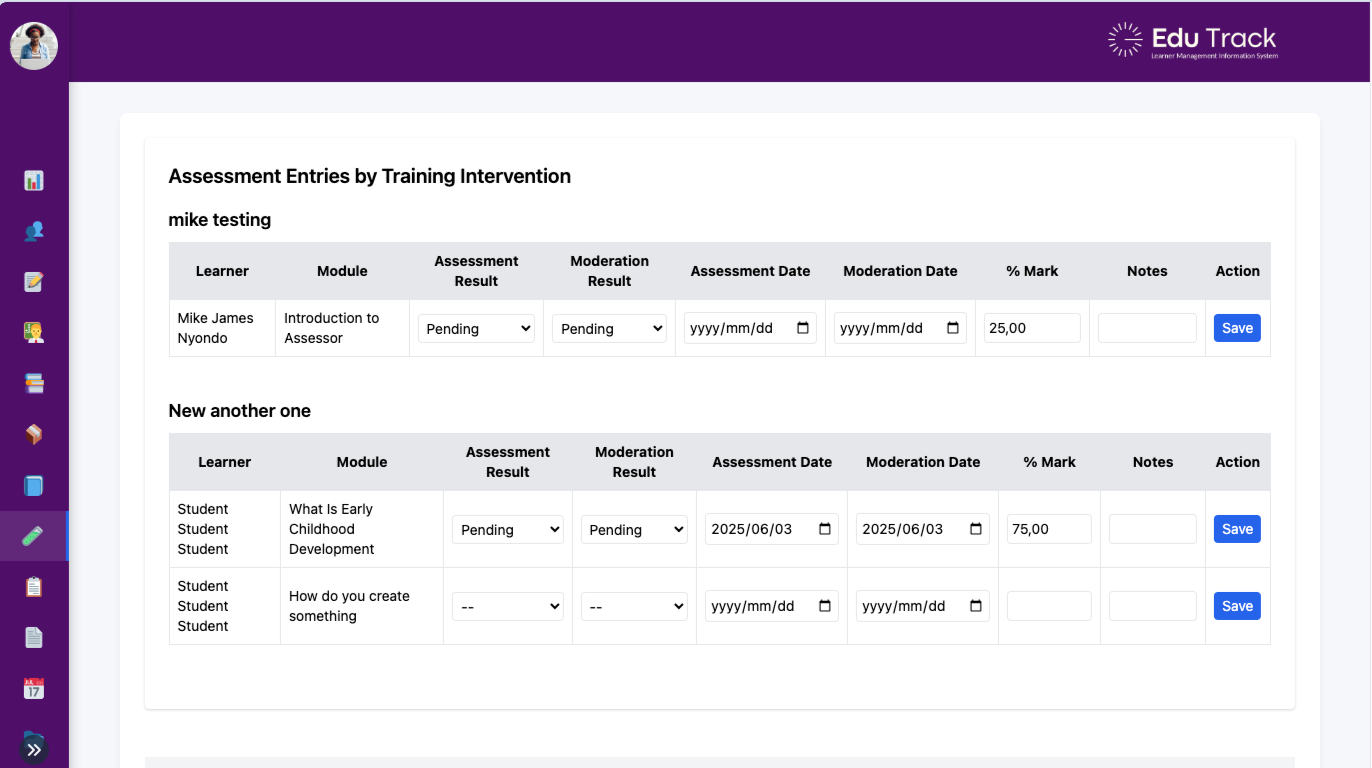The image size is (1372, 768).
Task: Save the 'How do you create something' entry
Action: [1237, 606]
